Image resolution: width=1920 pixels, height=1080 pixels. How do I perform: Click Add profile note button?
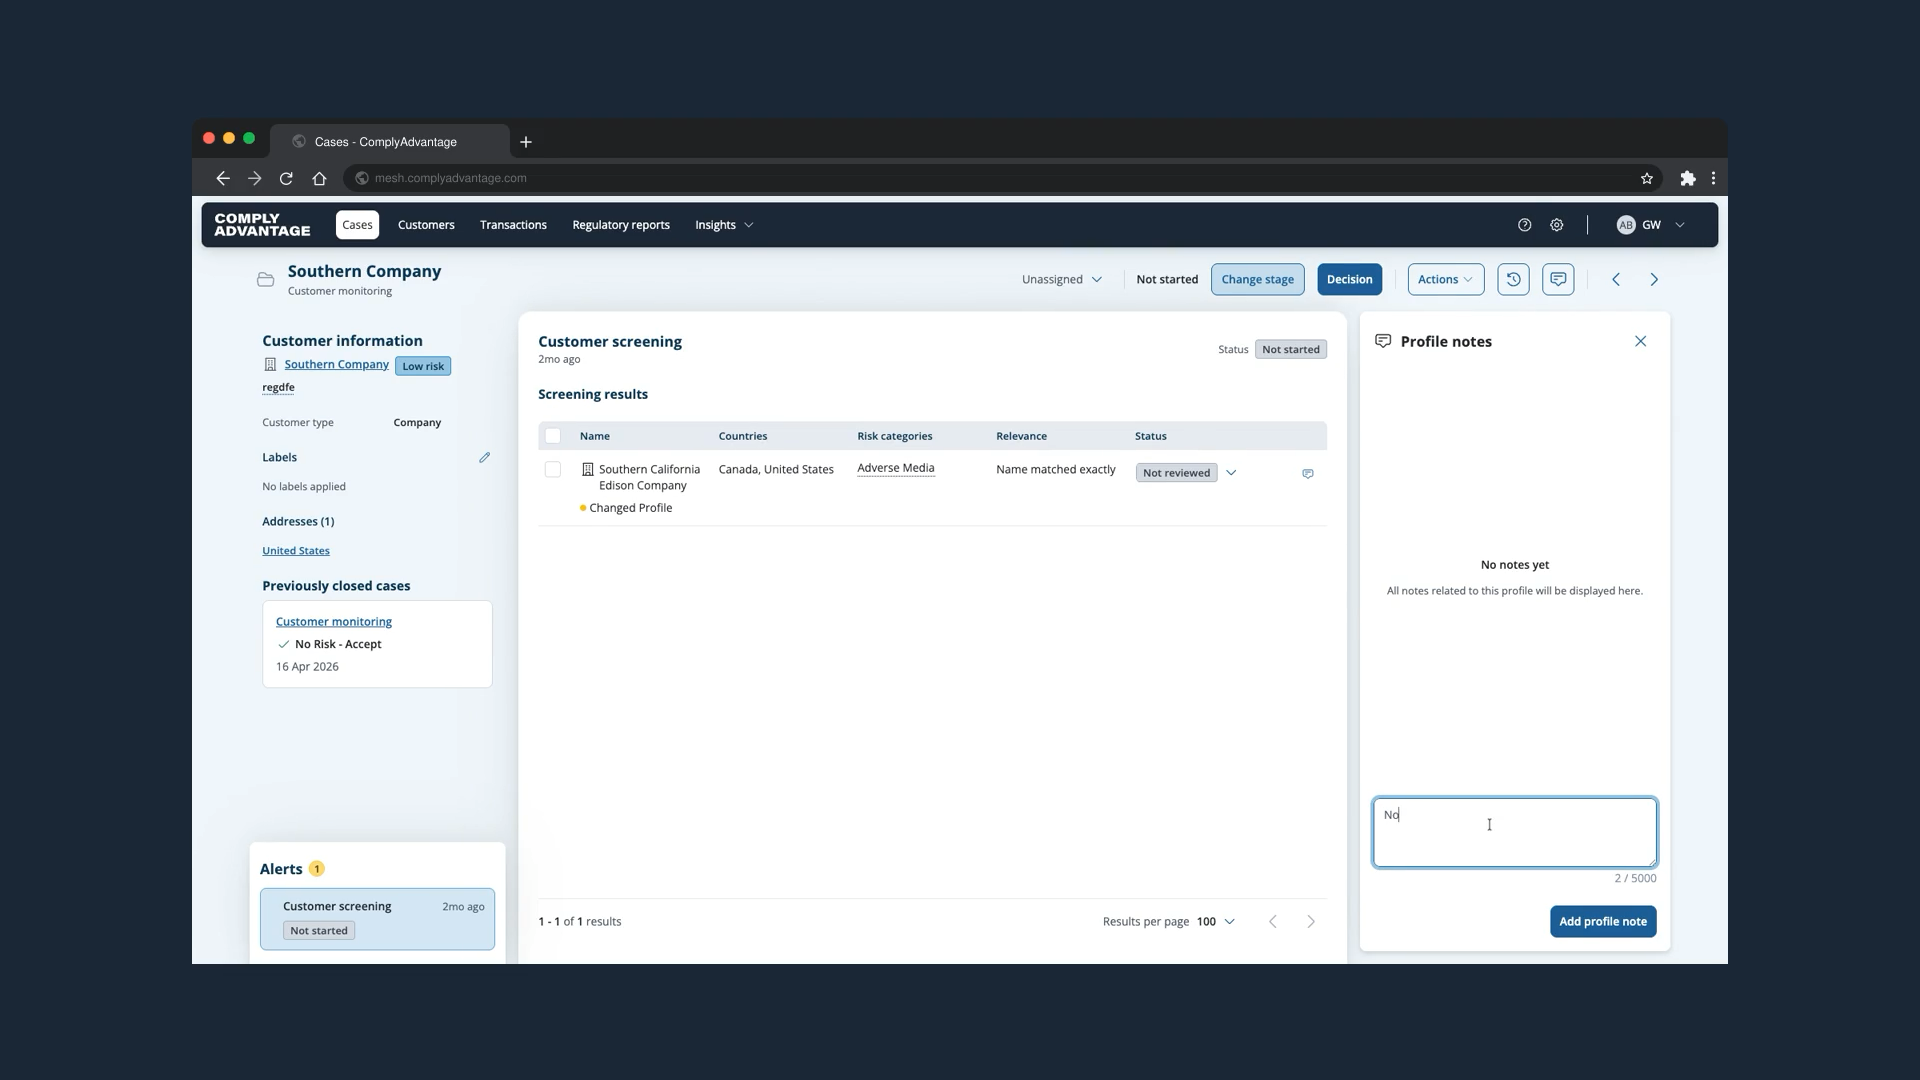(1602, 921)
